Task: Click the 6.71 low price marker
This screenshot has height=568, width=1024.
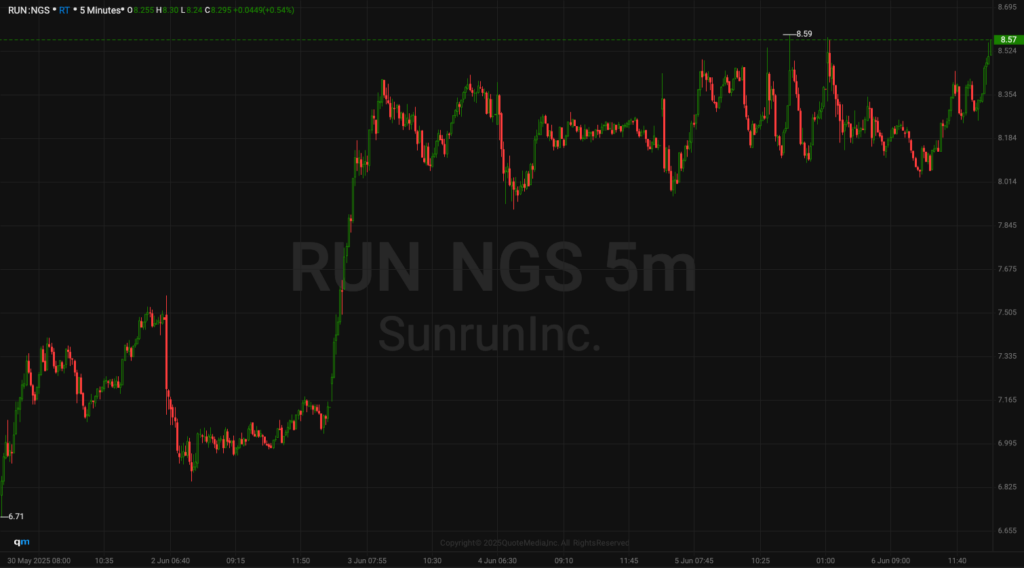Action: (16, 516)
